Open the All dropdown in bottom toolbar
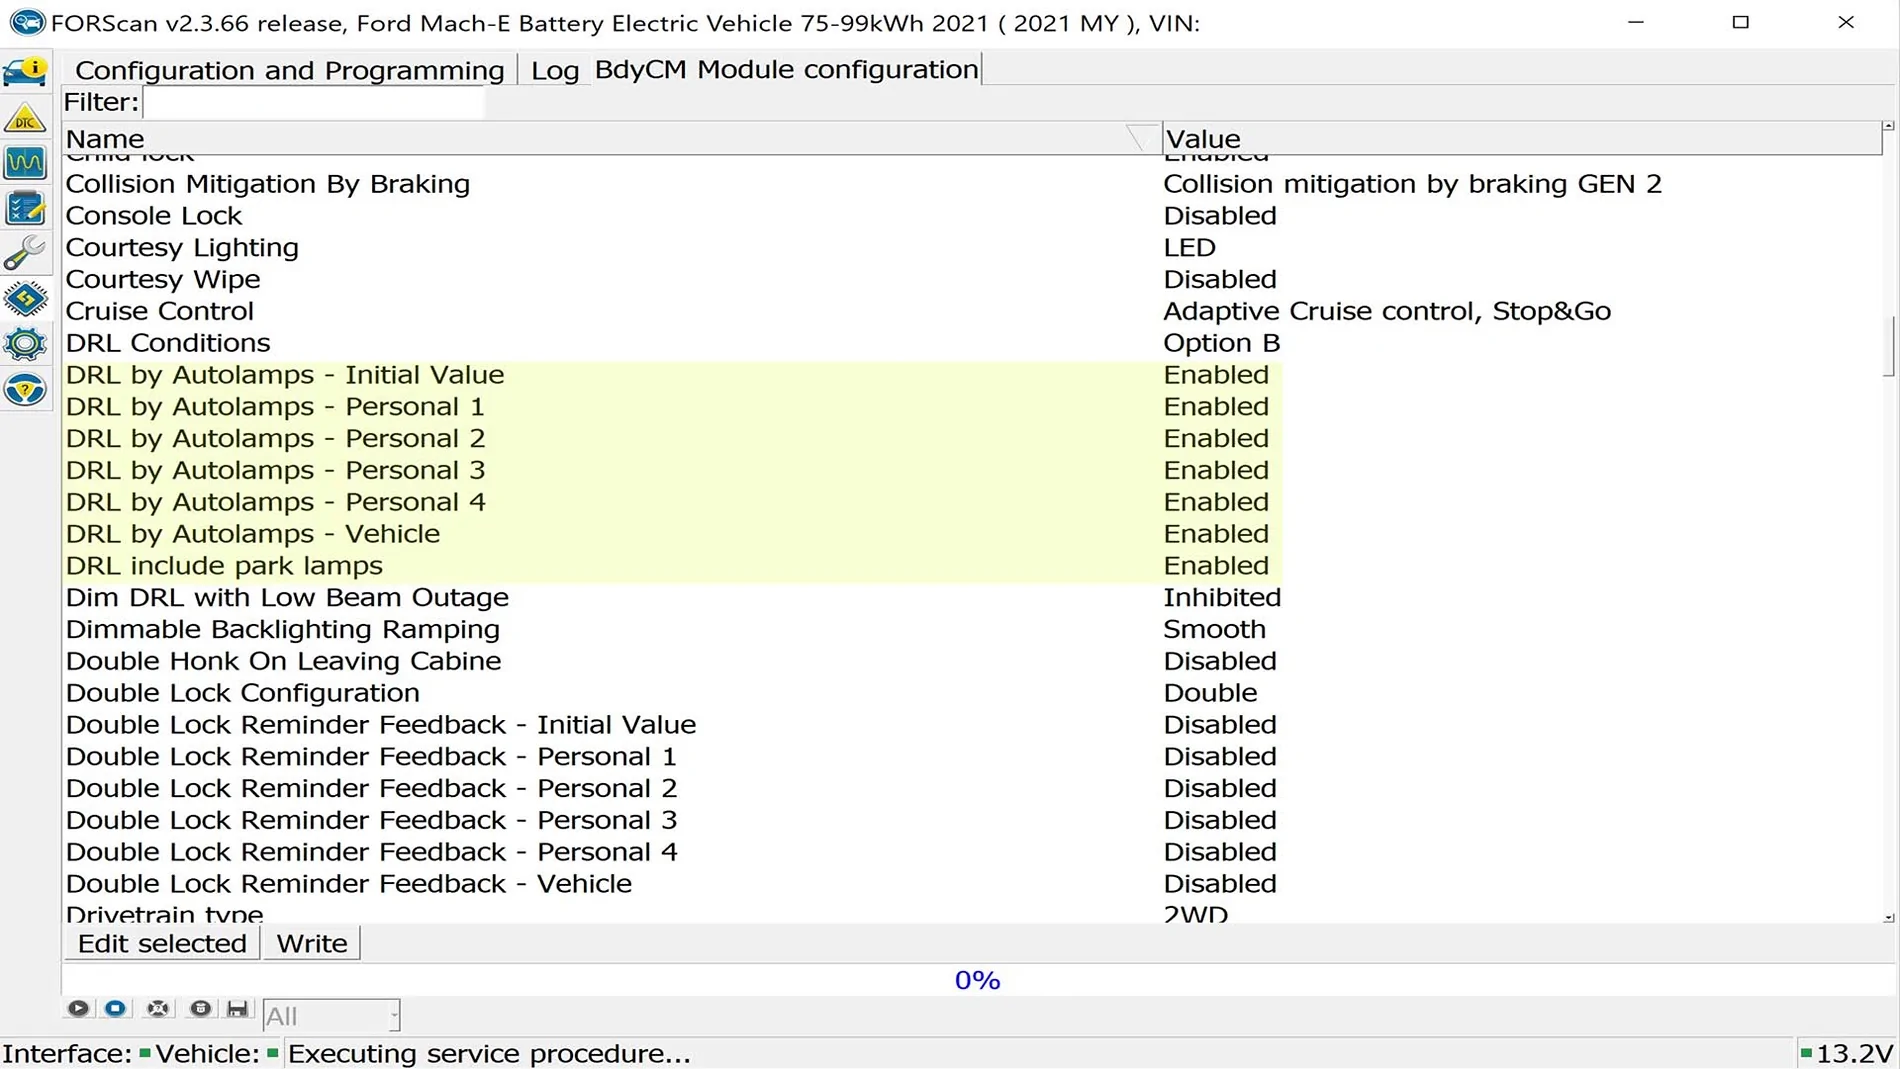 tap(331, 1016)
